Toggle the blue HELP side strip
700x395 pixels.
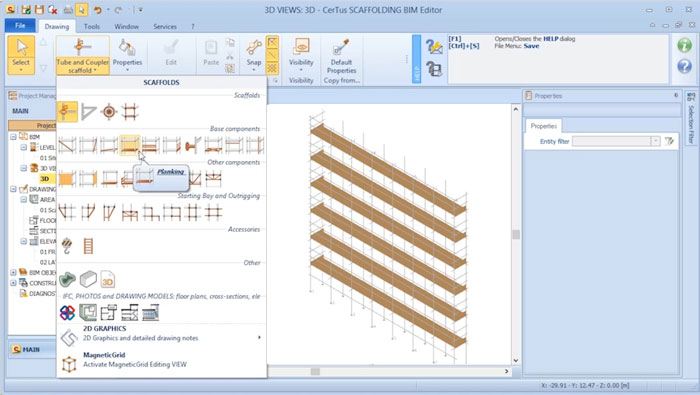click(416, 59)
